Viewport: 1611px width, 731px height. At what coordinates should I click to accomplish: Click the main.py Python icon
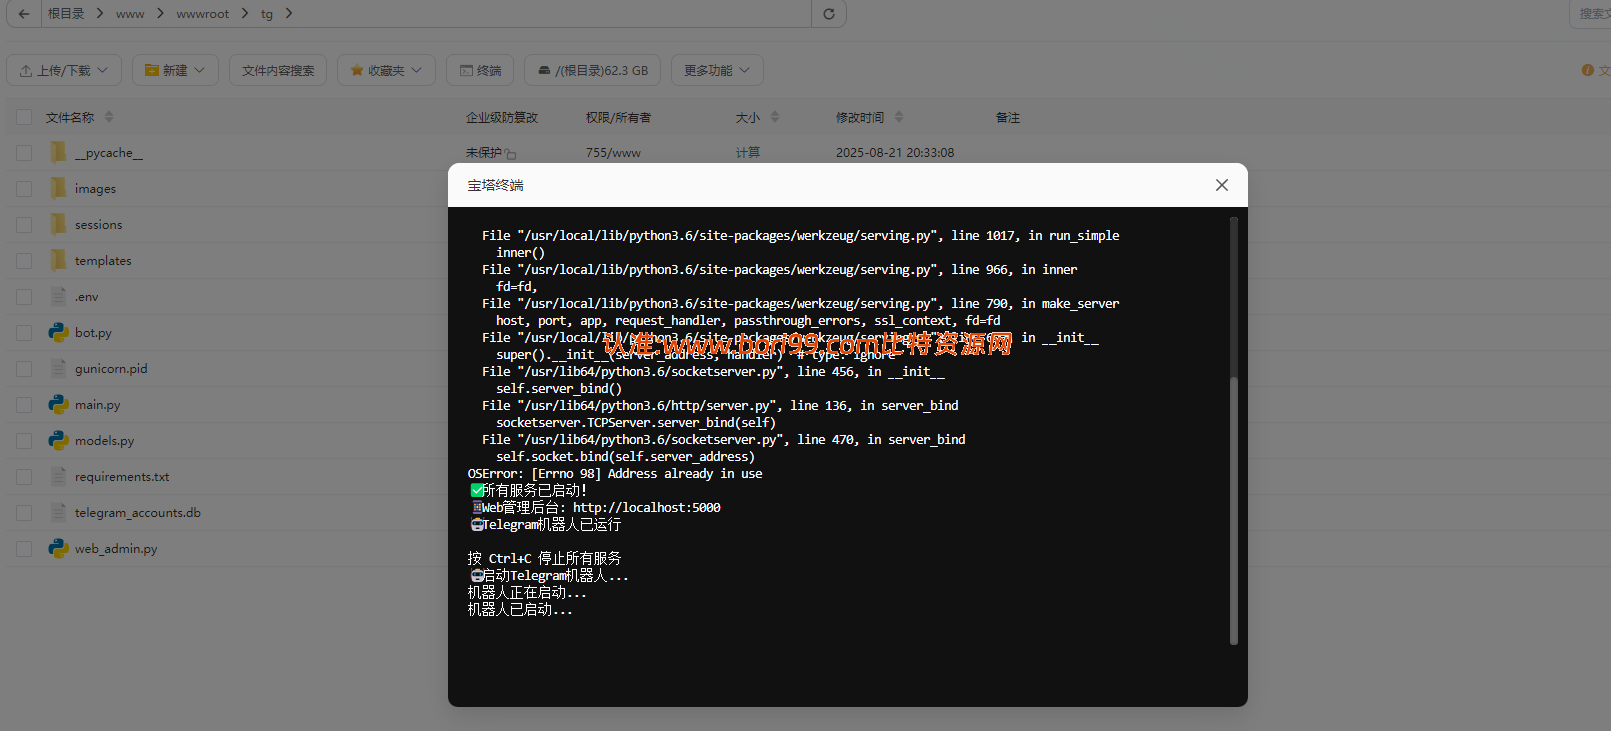[x=58, y=405]
